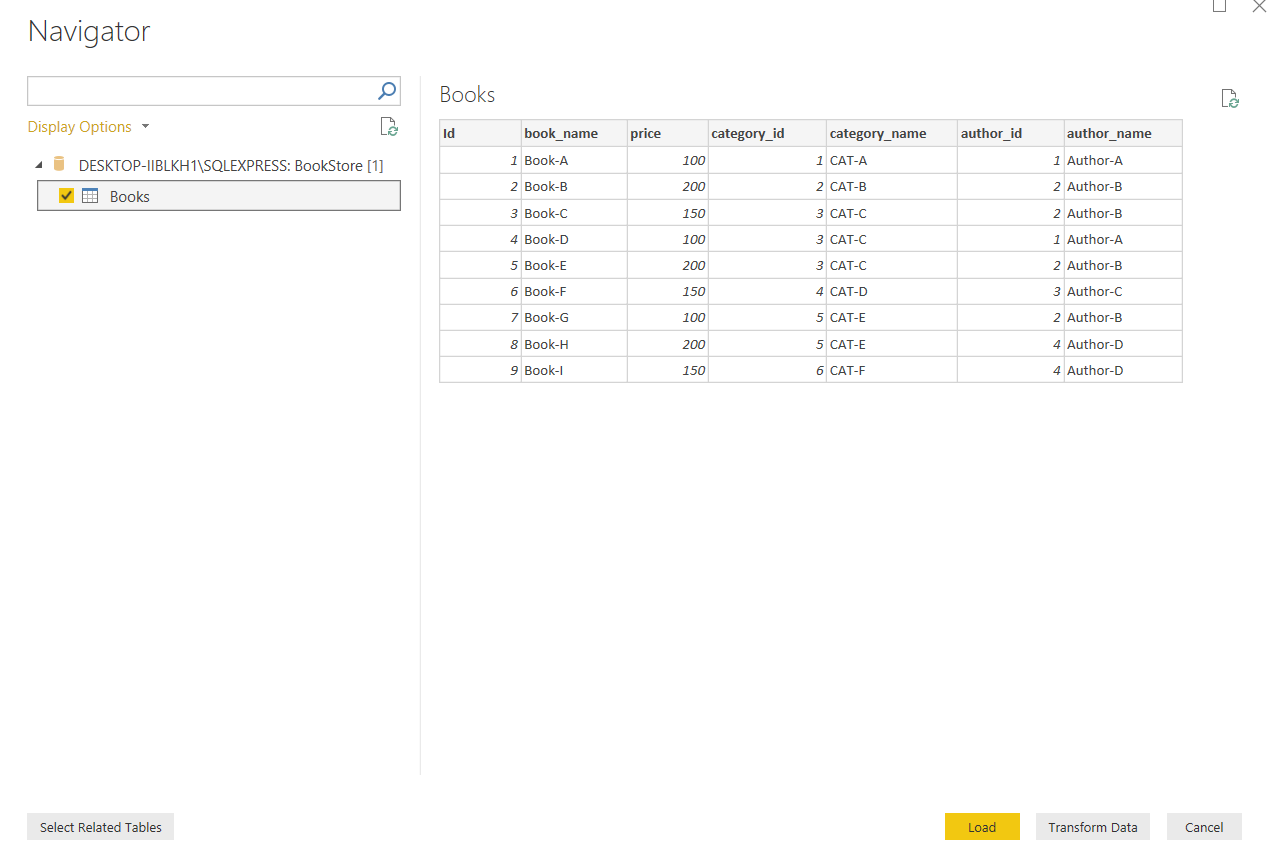1271x854 pixels.
Task: Select the Book-A cell
Action: [574, 160]
